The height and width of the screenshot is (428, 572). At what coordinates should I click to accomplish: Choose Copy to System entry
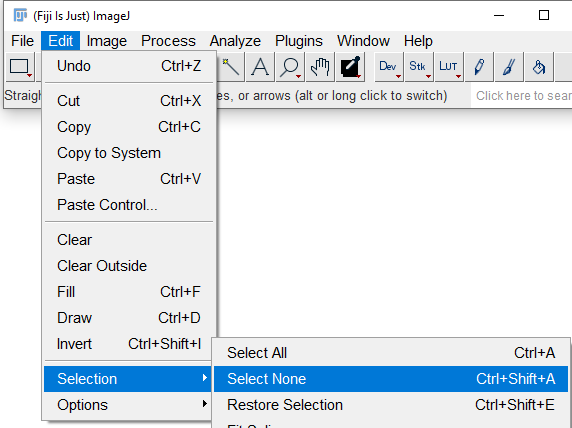pos(129,153)
